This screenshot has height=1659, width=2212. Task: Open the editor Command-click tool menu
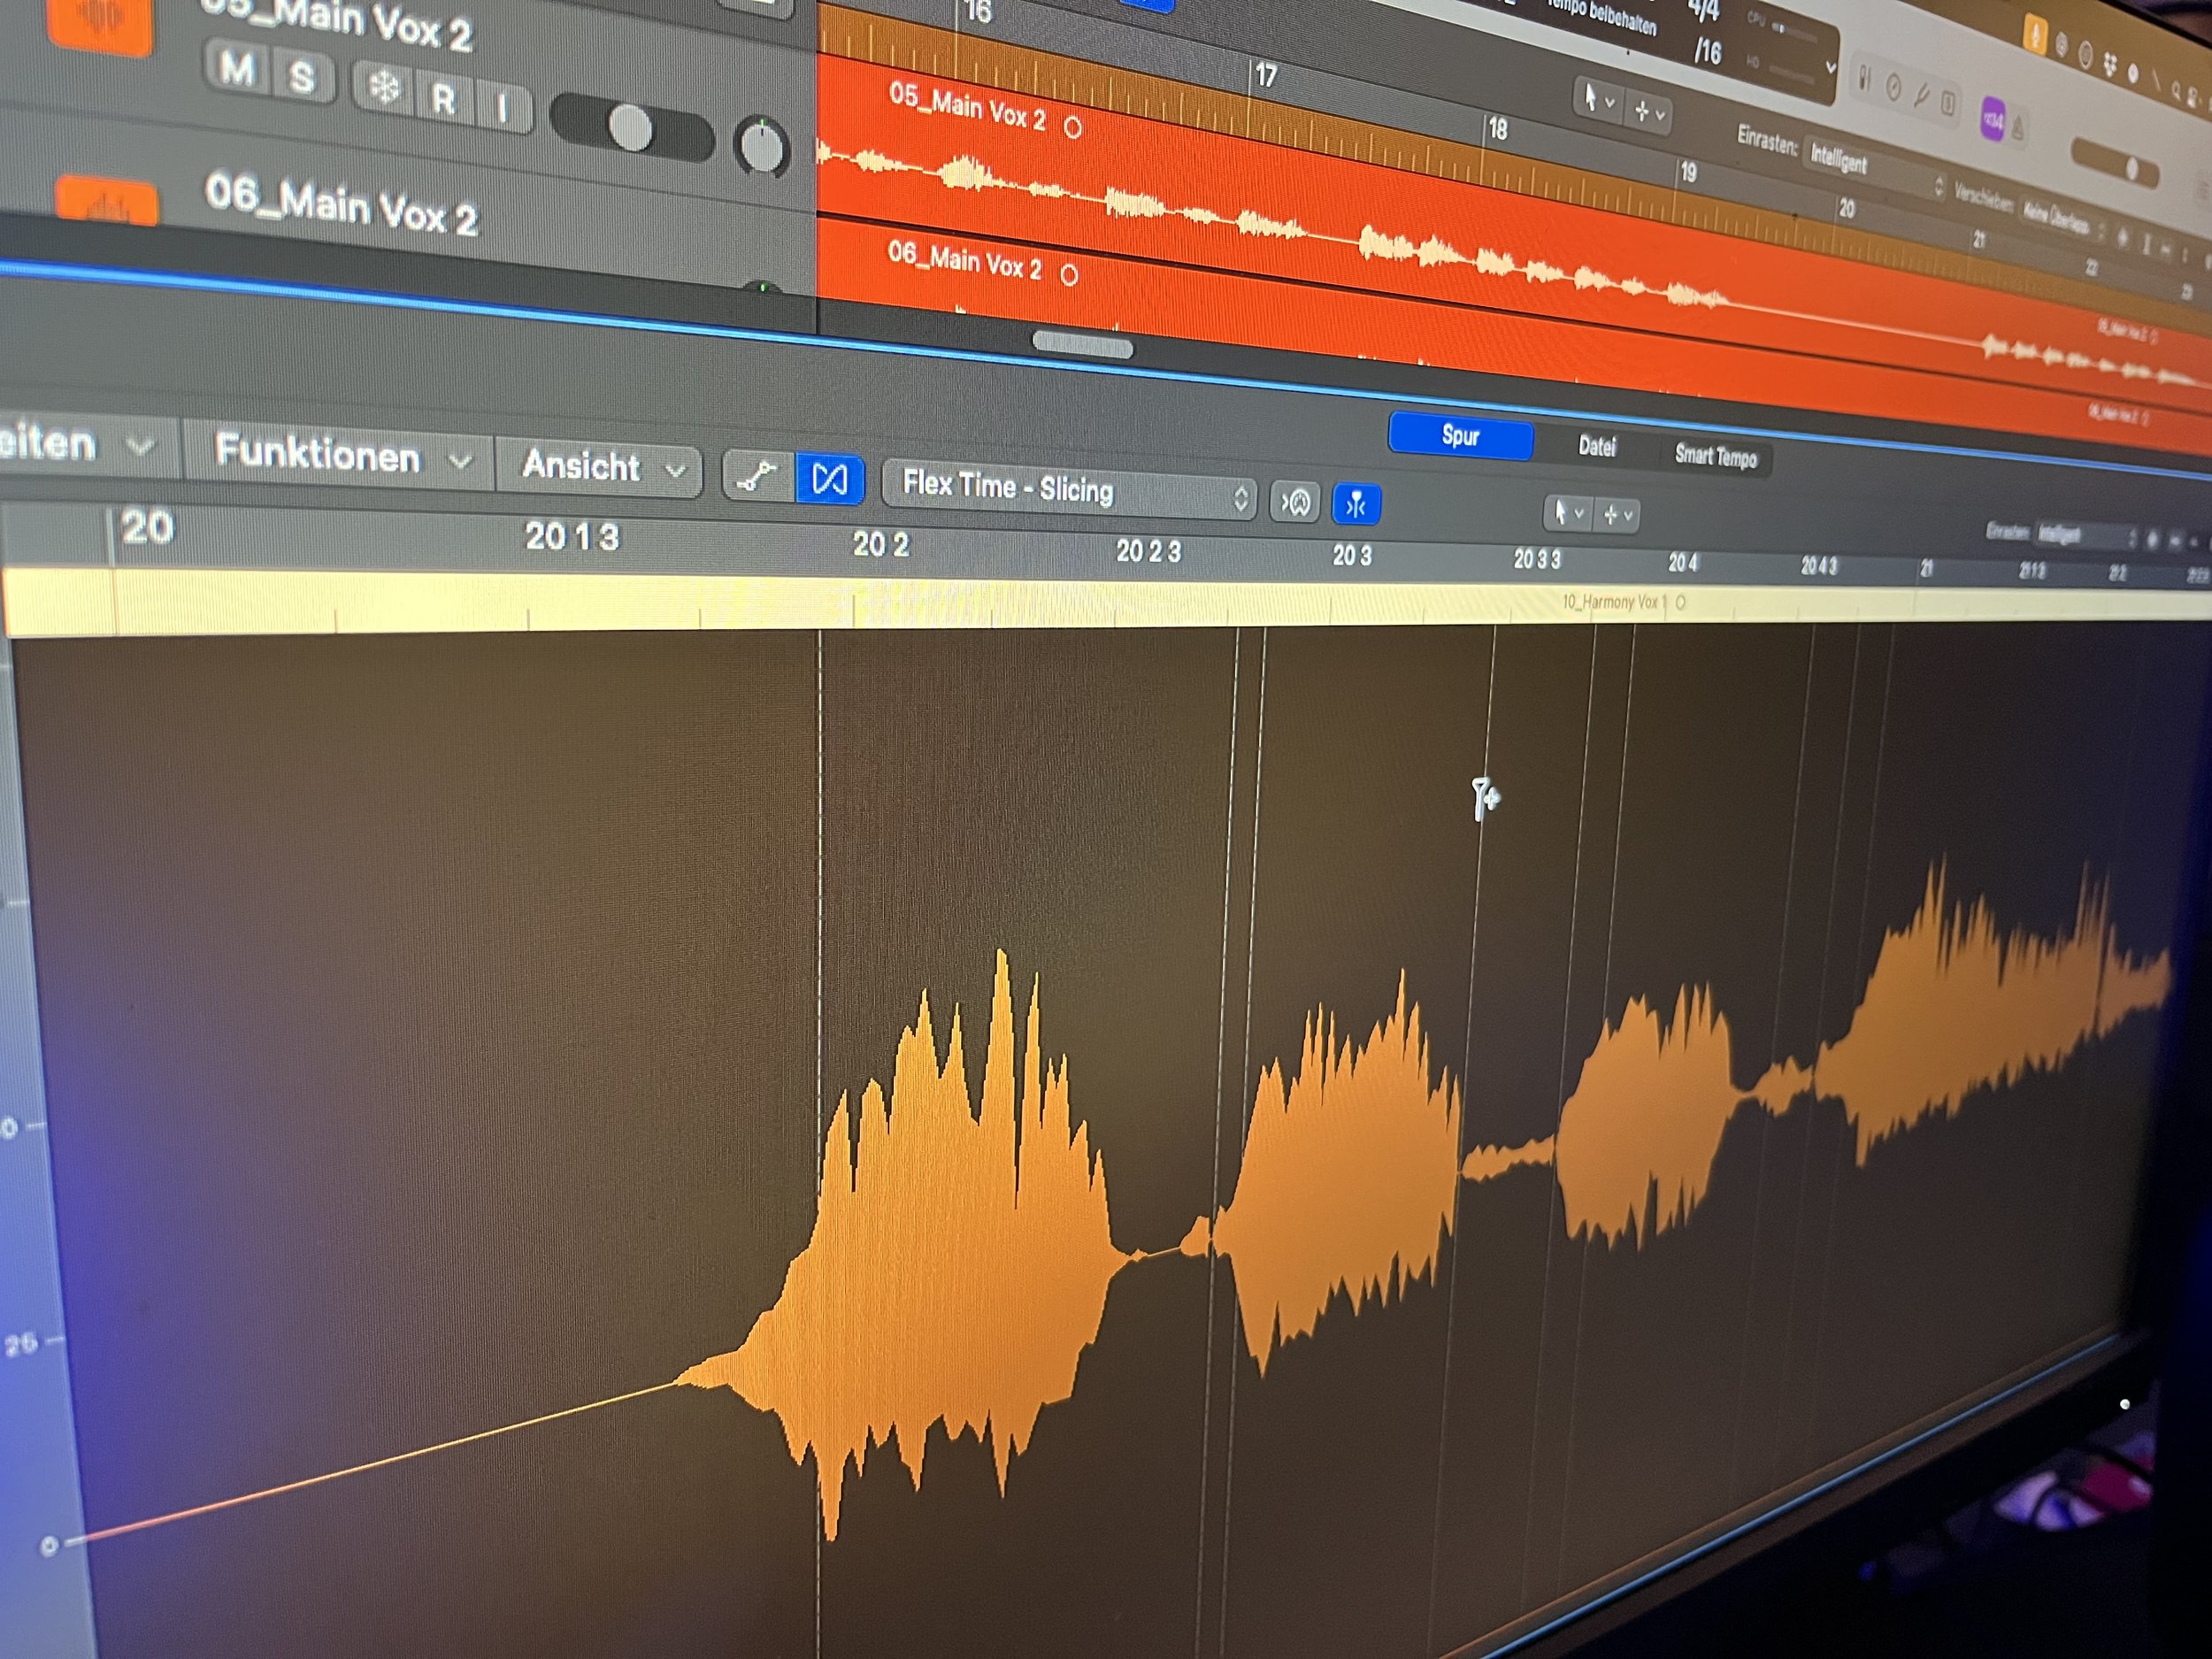click(x=1617, y=517)
